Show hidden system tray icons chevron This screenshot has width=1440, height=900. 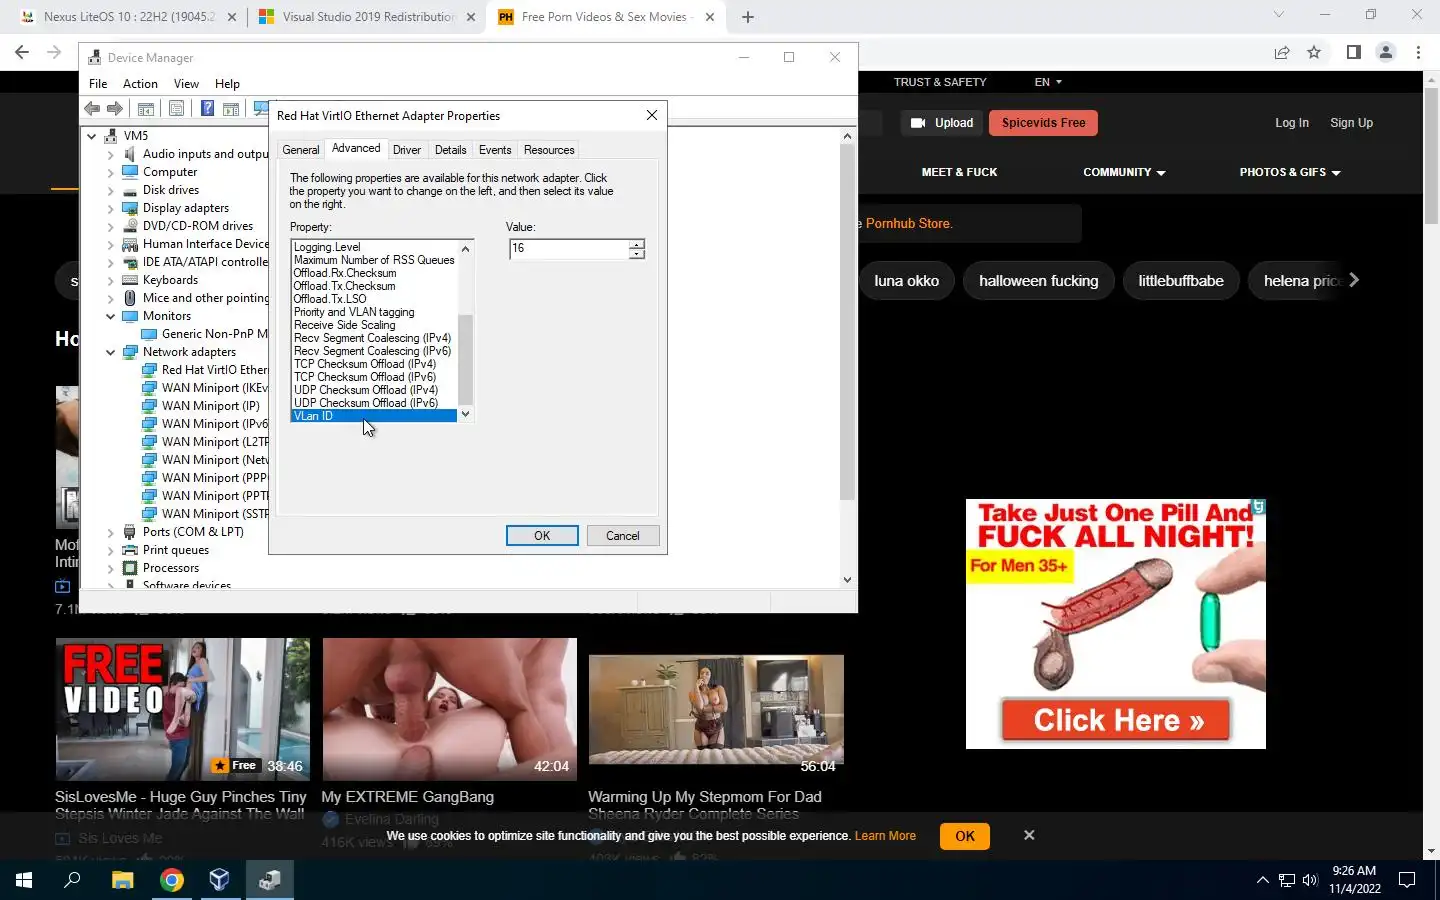[x=1262, y=880]
